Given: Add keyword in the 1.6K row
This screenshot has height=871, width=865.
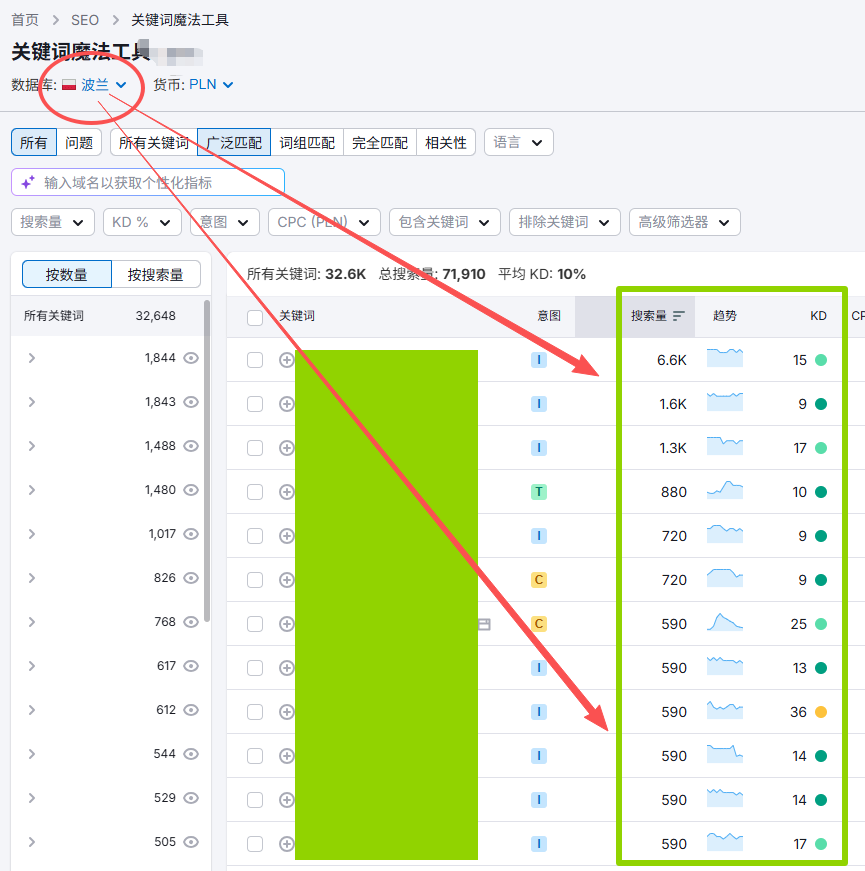Looking at the screenshot, I should tap(286, 404).
